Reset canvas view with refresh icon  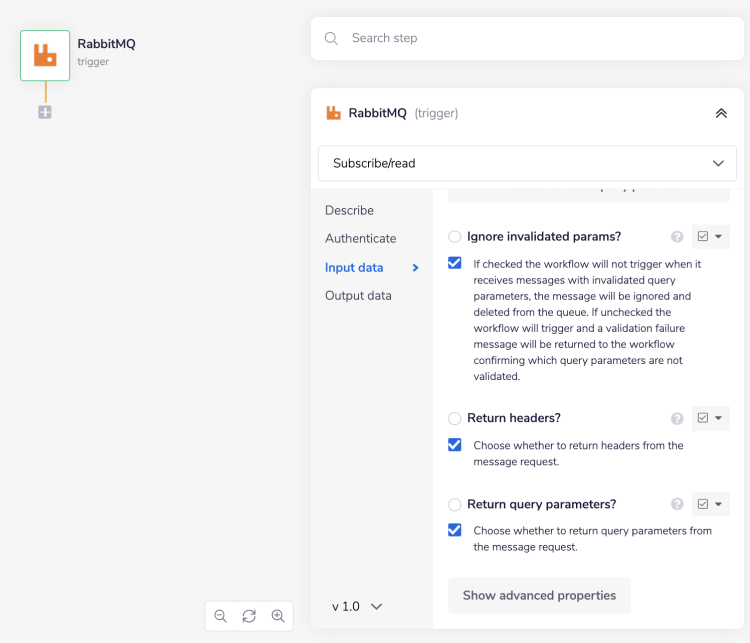coord(249,616)
